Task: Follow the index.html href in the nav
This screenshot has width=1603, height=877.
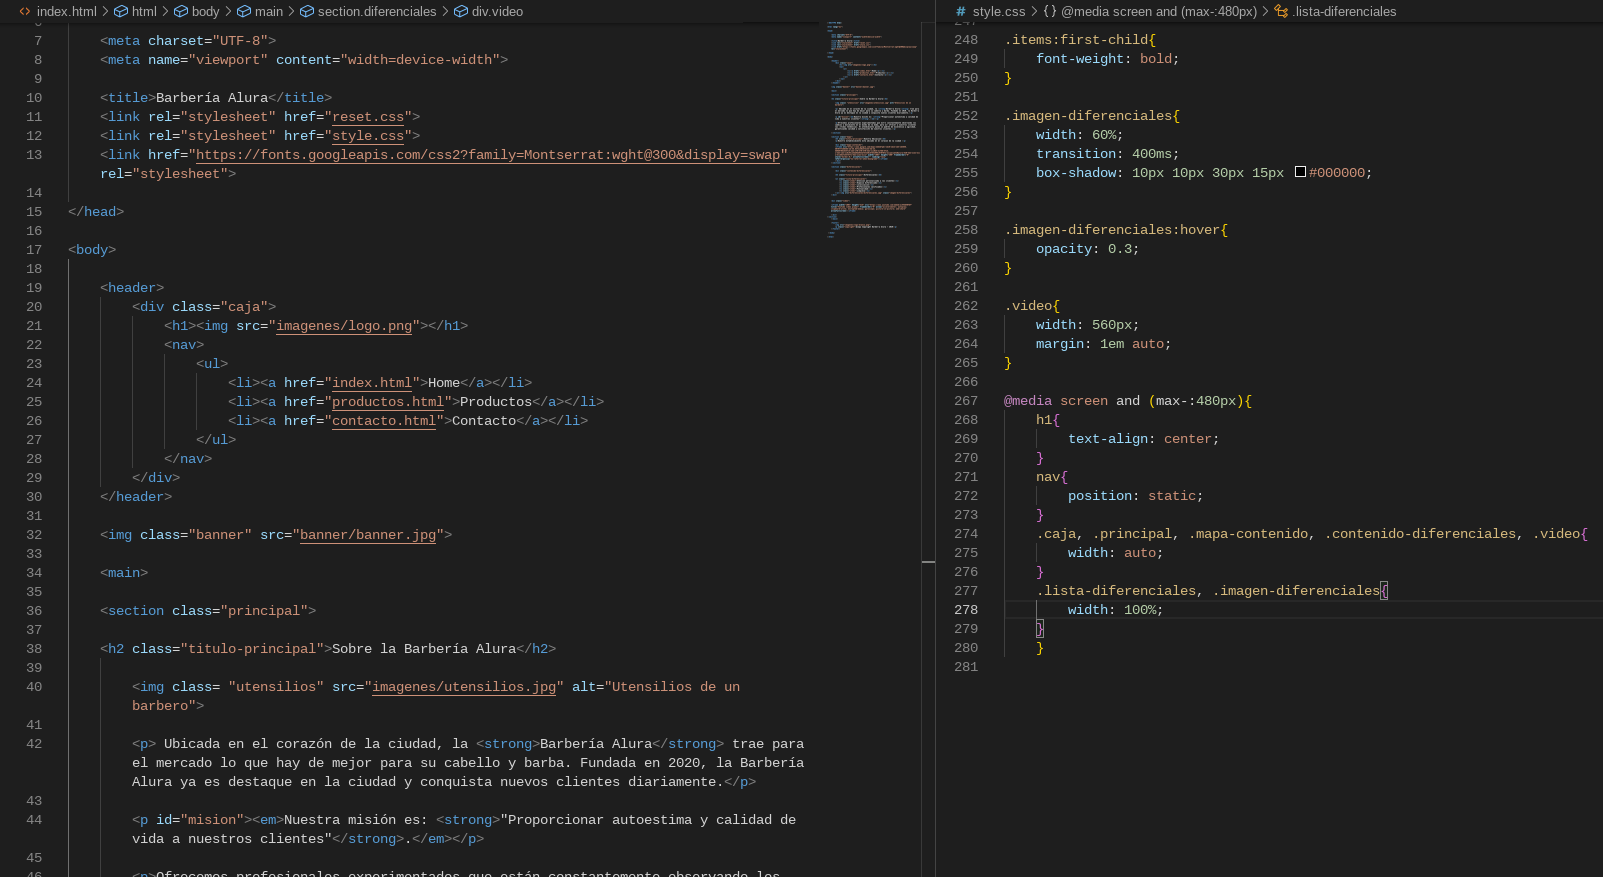Action: 372,383
